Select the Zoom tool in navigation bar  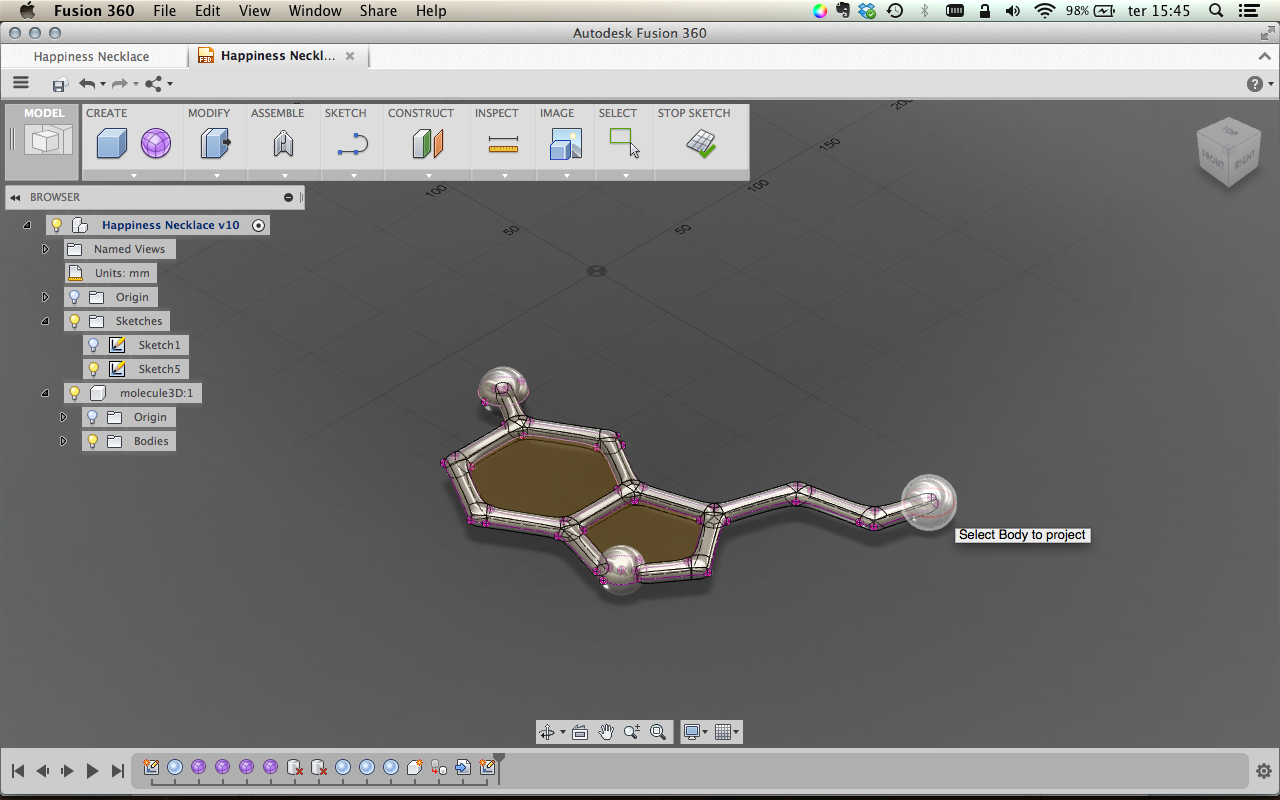tap(631, 732)
